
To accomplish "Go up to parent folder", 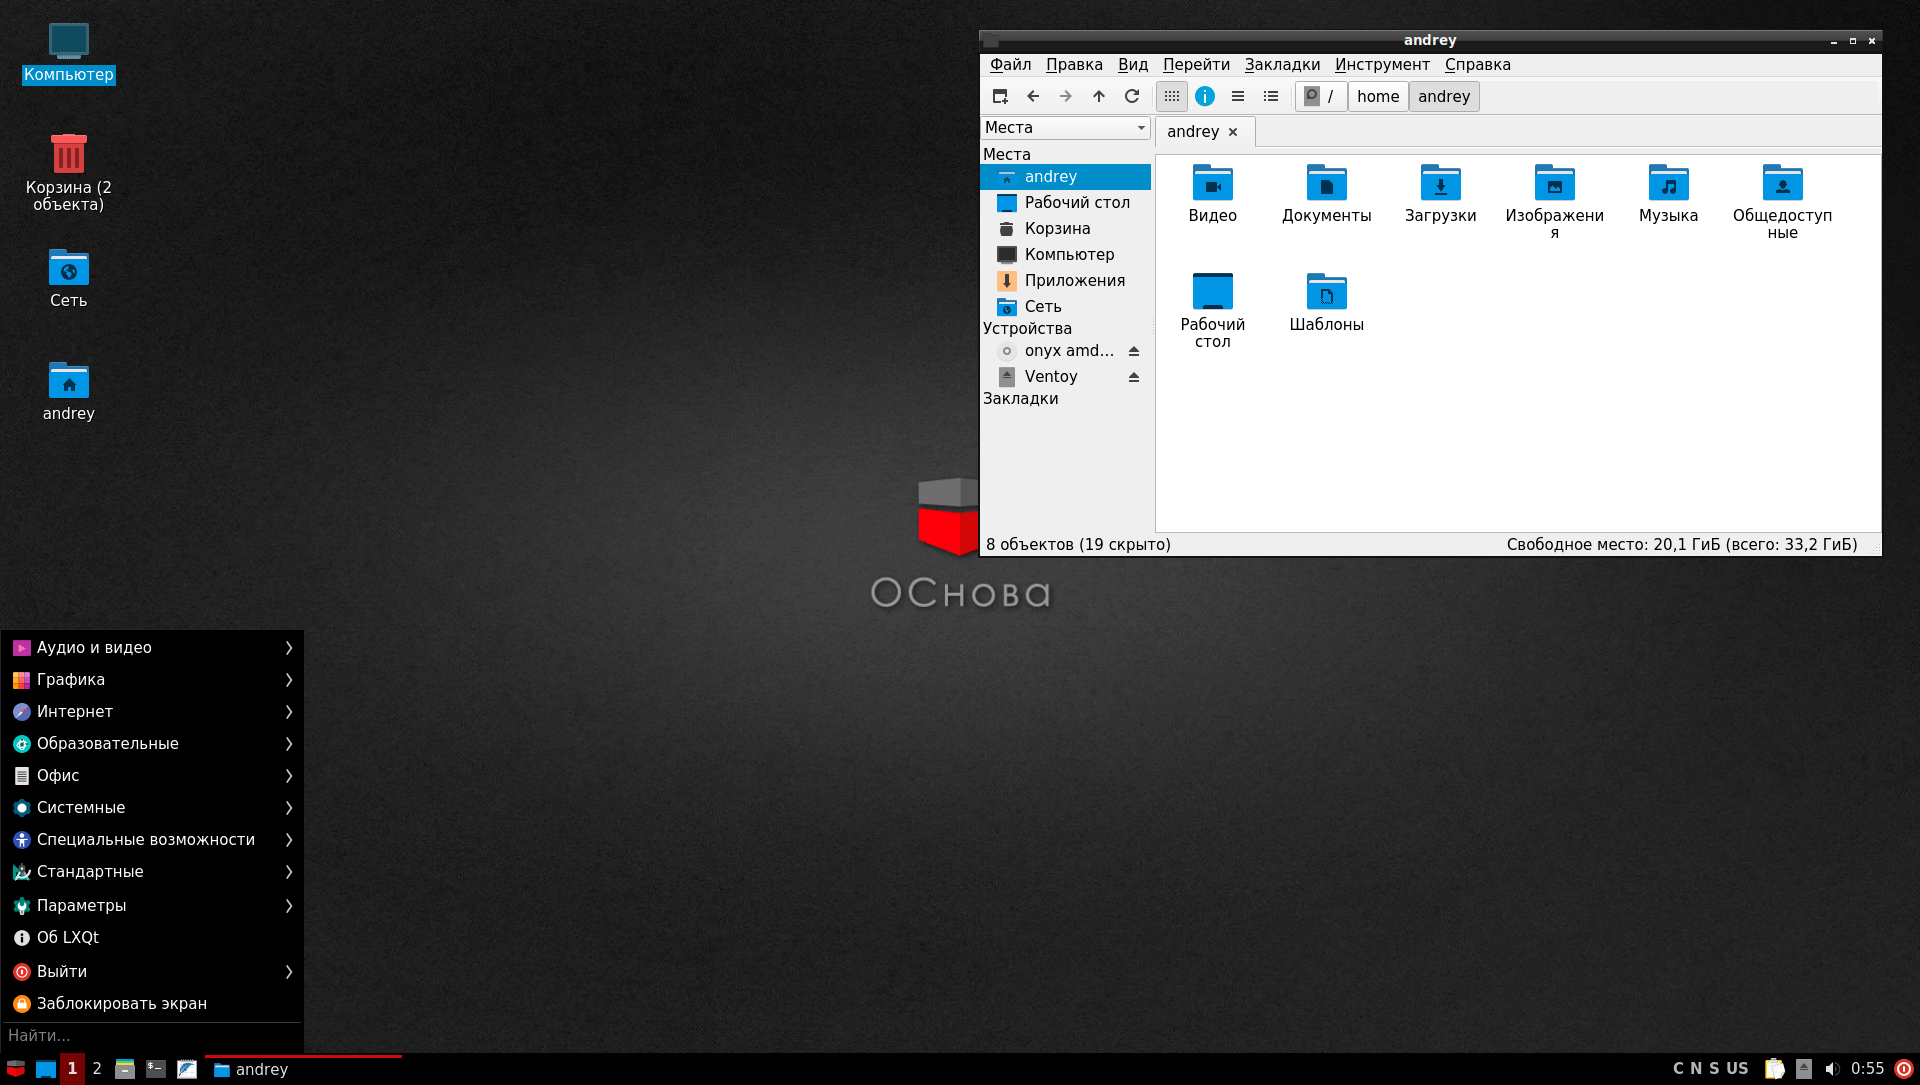I will 1099,96.
